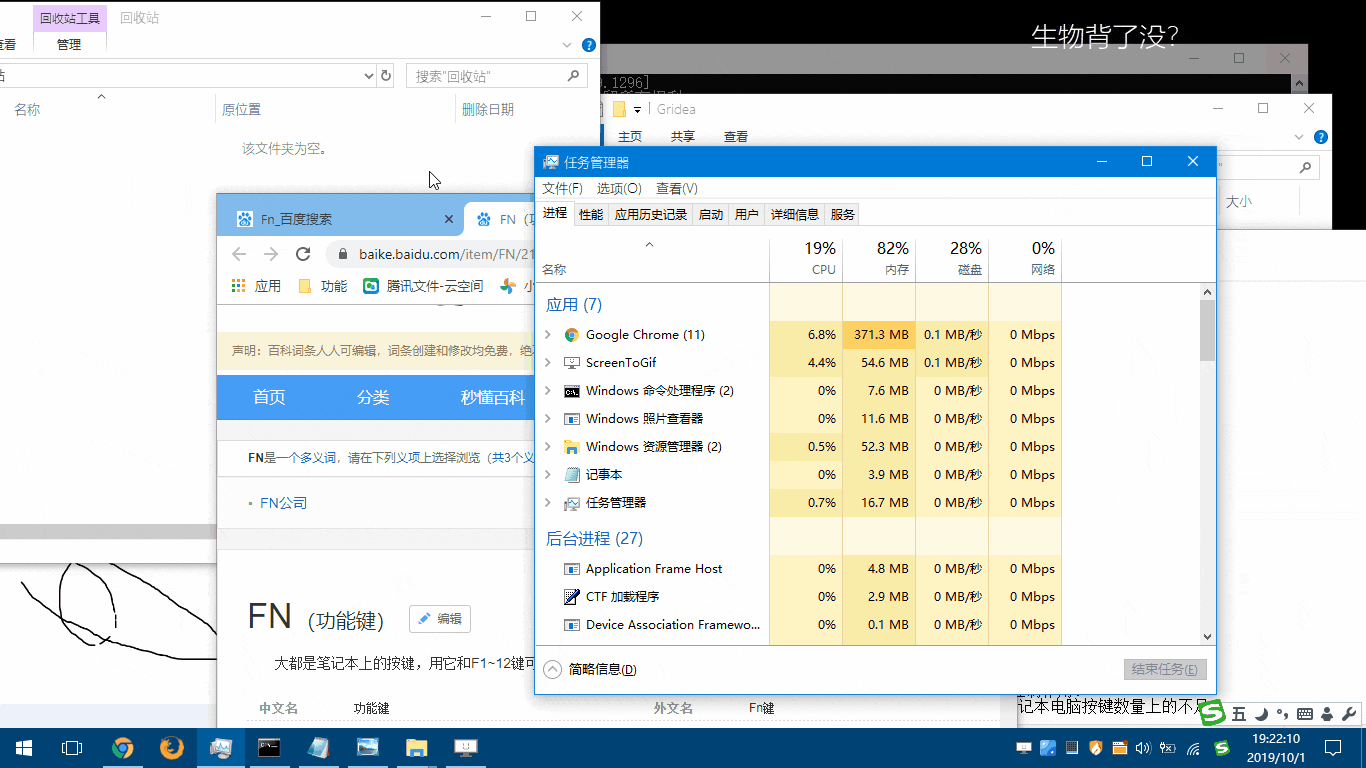Viewport: 1366px width, 768px height.
Task: Expand the ScreenToGif process row
Action: point(547,363)
